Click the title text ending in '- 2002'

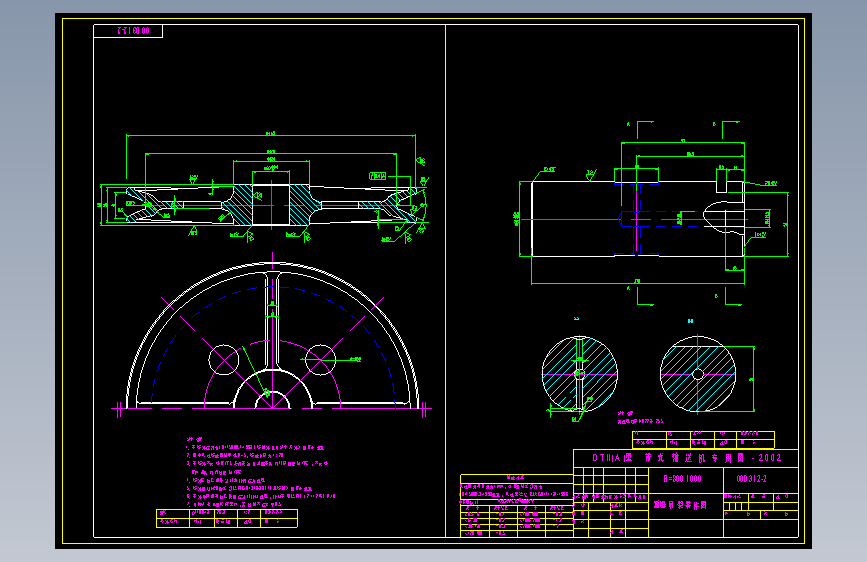click(x=687, y=457)
